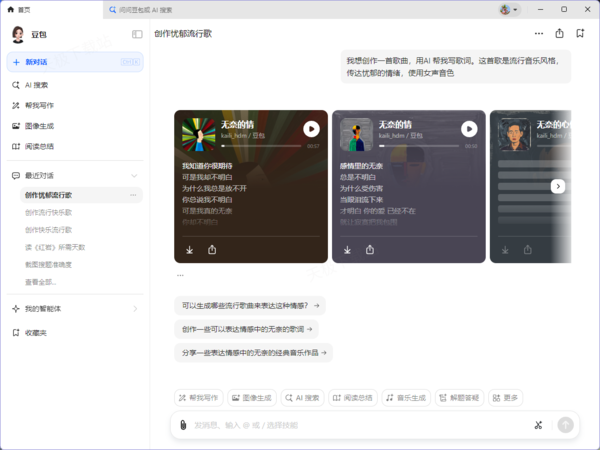Download the first song card
Image resolution: width=600 pixels, height=450 pixels.
pyautogui.click(x=190, y=250)
